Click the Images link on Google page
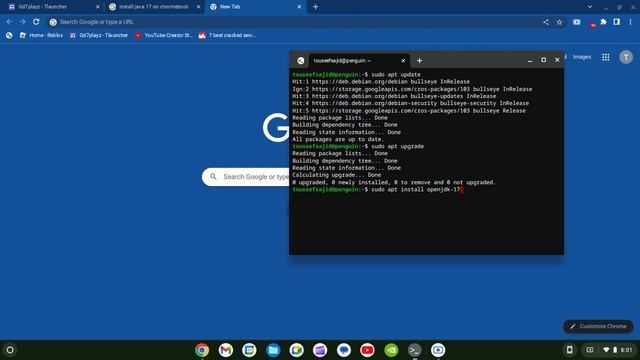This screenshot has height=360, width=640. pos(582,57)
